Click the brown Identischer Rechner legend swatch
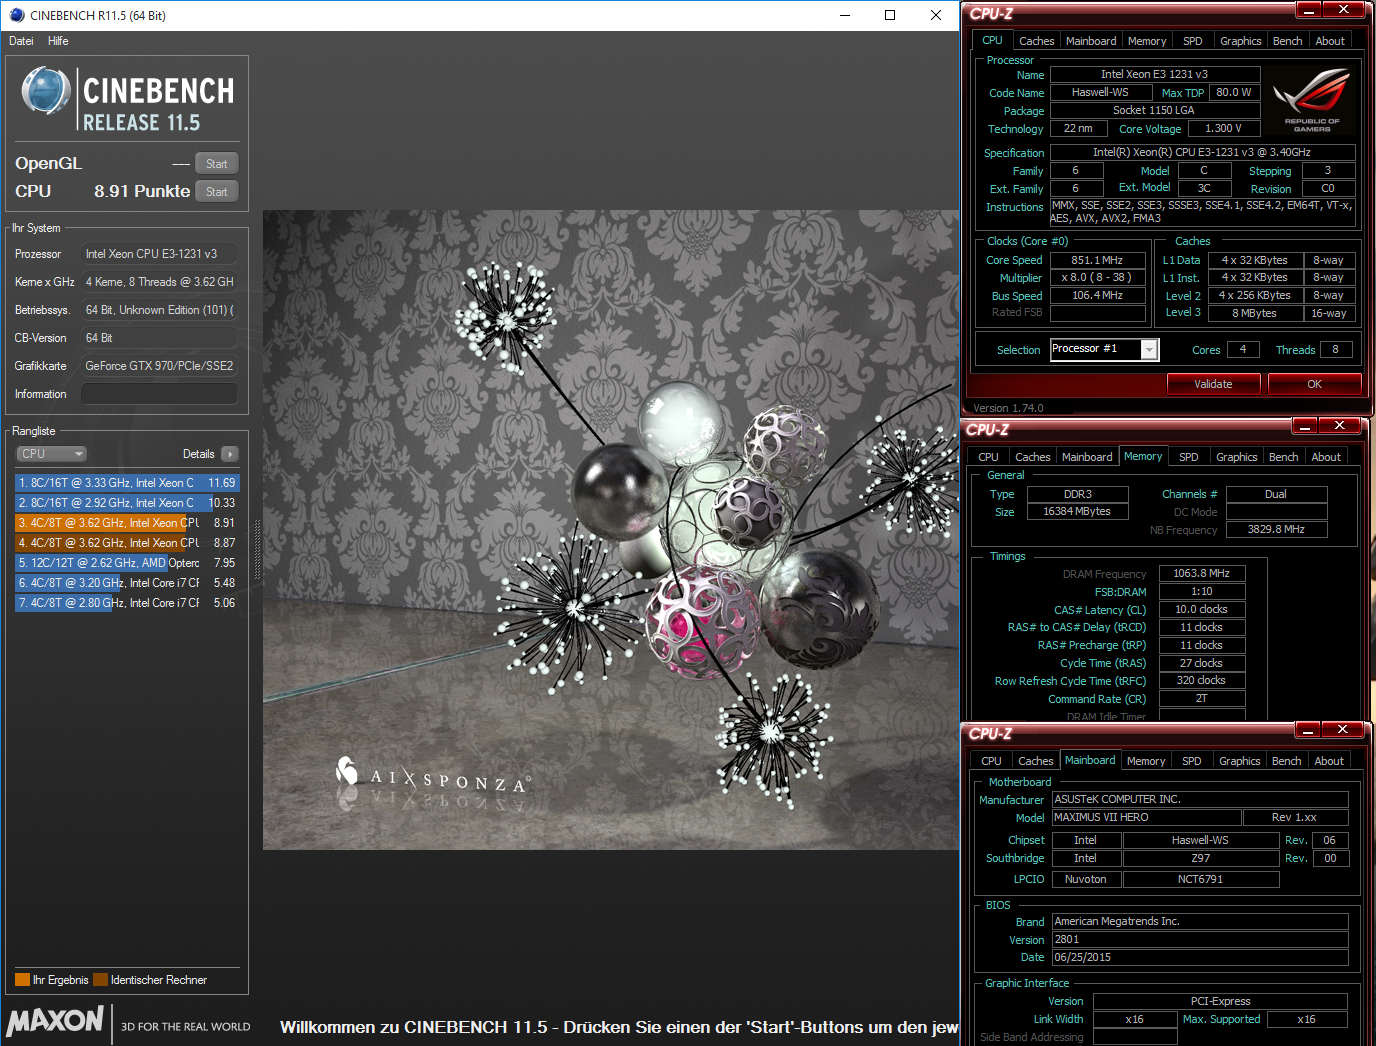This screenshot has height=1046, width=1376. (x=100, y=980)
